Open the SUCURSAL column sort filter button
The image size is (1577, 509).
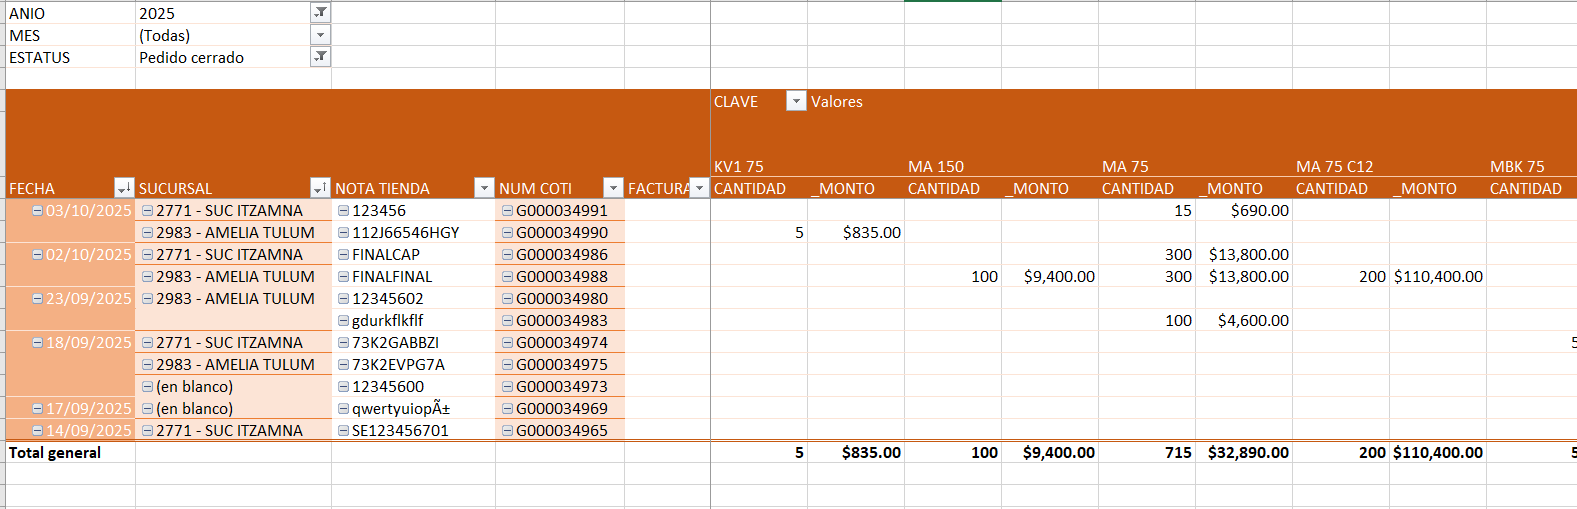[x=320, y=188]
